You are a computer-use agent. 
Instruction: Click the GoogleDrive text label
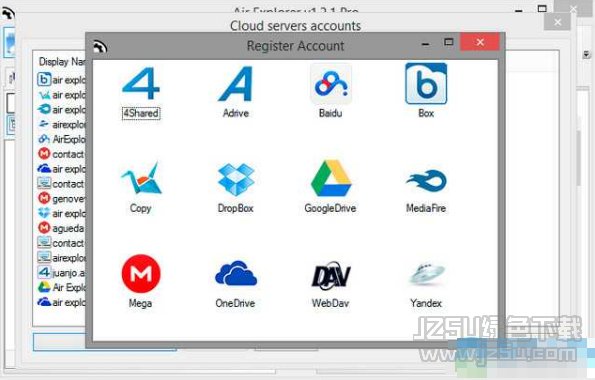coord(330,208)
